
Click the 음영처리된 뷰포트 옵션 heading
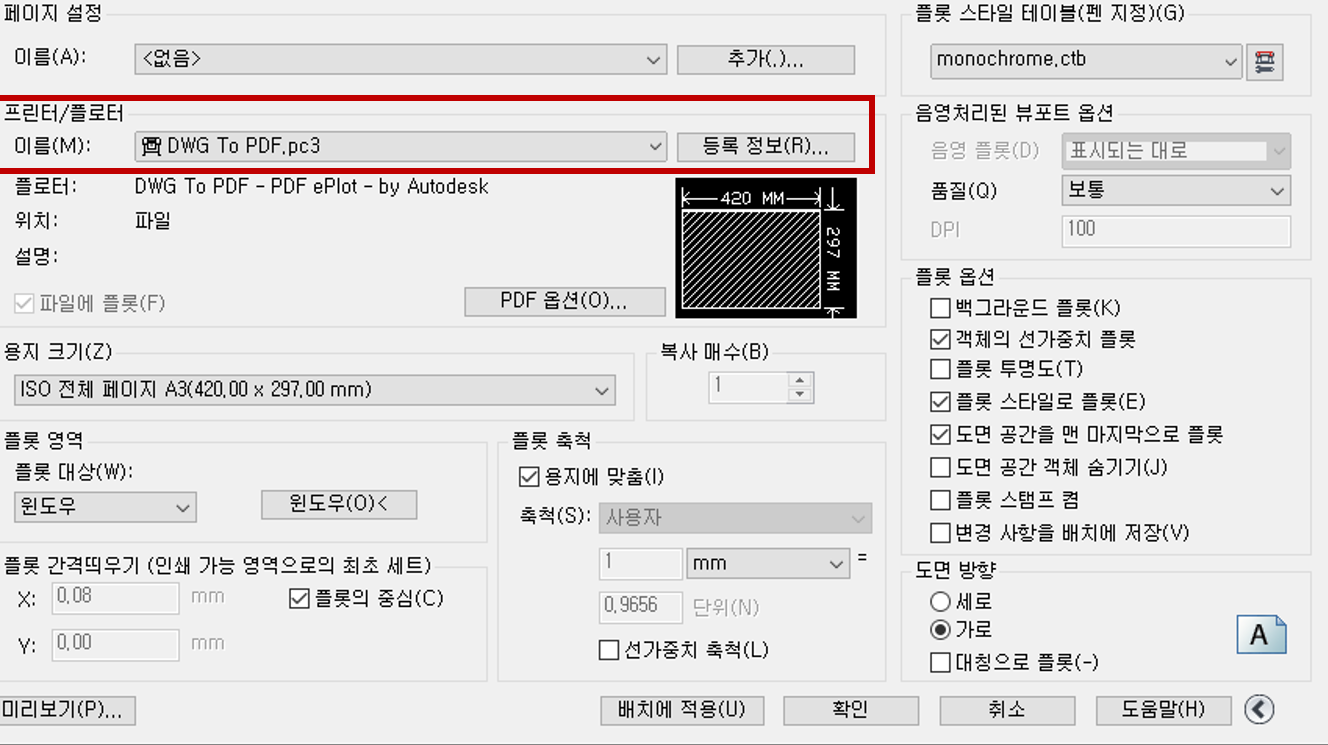click(x=1014, y=113)
